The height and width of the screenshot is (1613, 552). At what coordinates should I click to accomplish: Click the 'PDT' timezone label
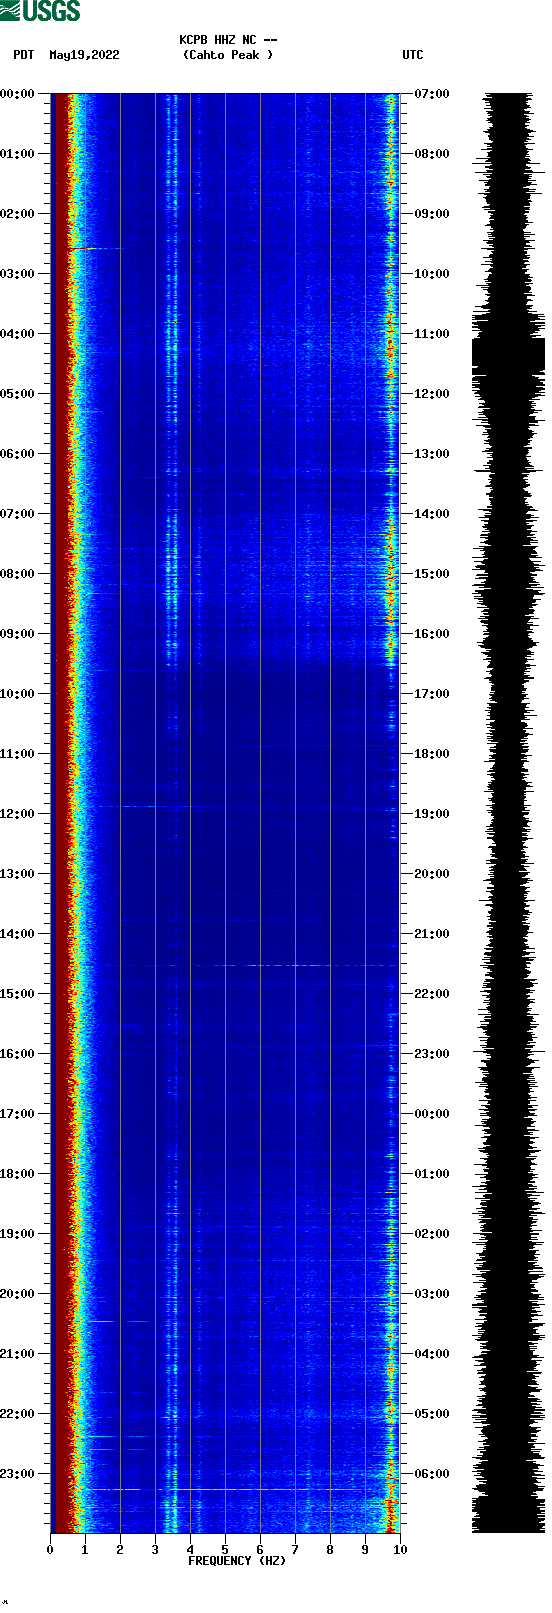click(x=23, y=55)
